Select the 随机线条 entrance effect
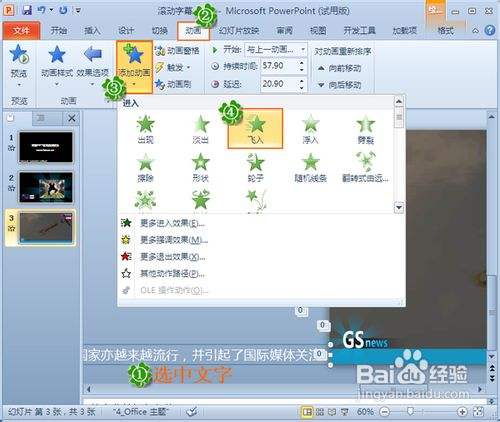 pyautogui.click(x=310, y=167)
